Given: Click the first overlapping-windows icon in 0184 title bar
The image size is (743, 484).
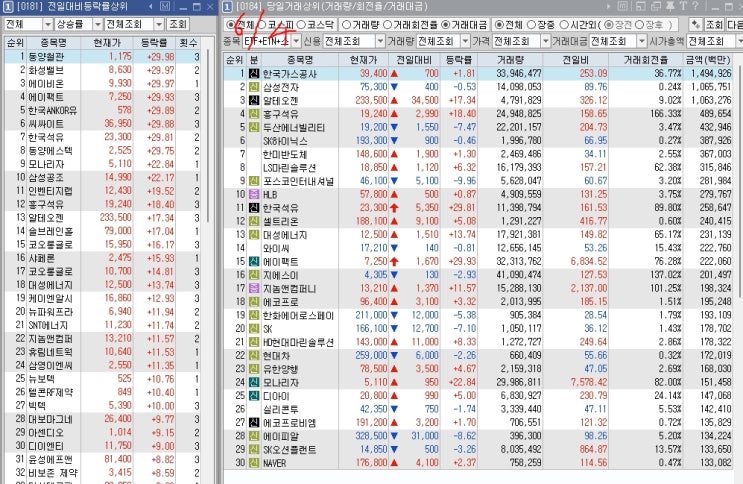Looking at the screenshot, I should 641,7.
